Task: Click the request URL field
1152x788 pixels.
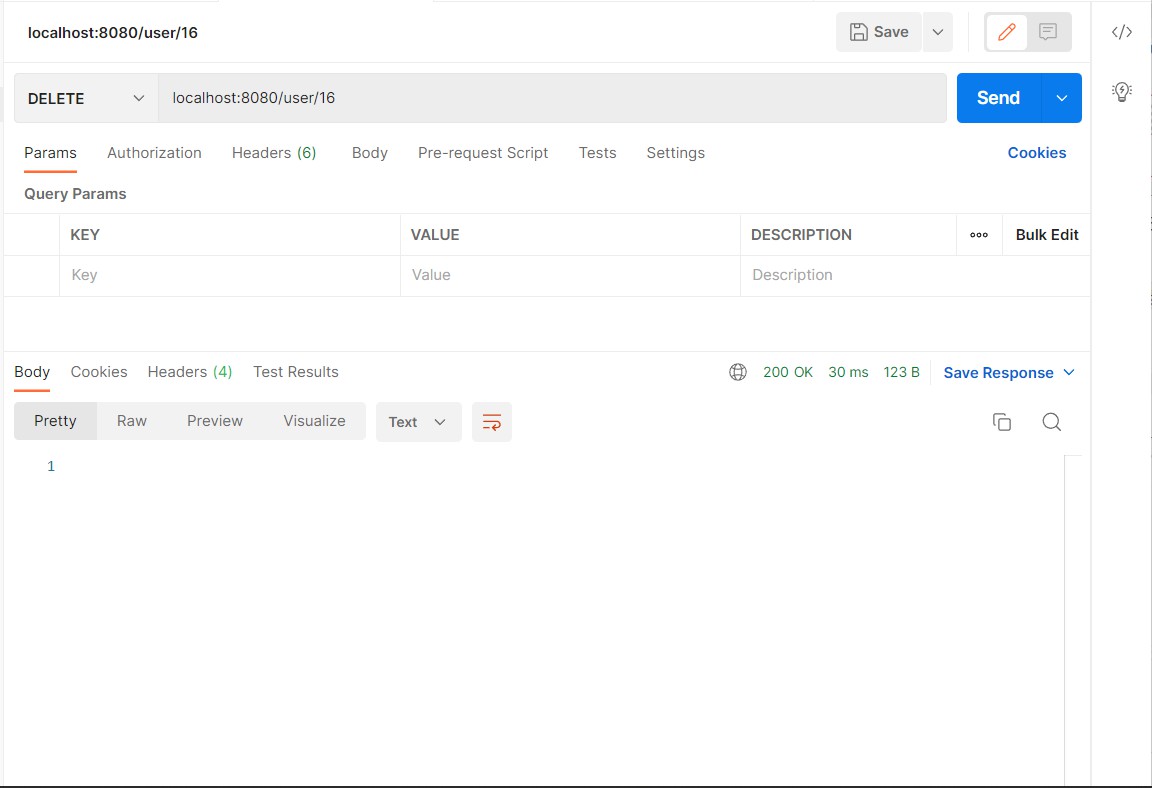Action: coord(552,98)
